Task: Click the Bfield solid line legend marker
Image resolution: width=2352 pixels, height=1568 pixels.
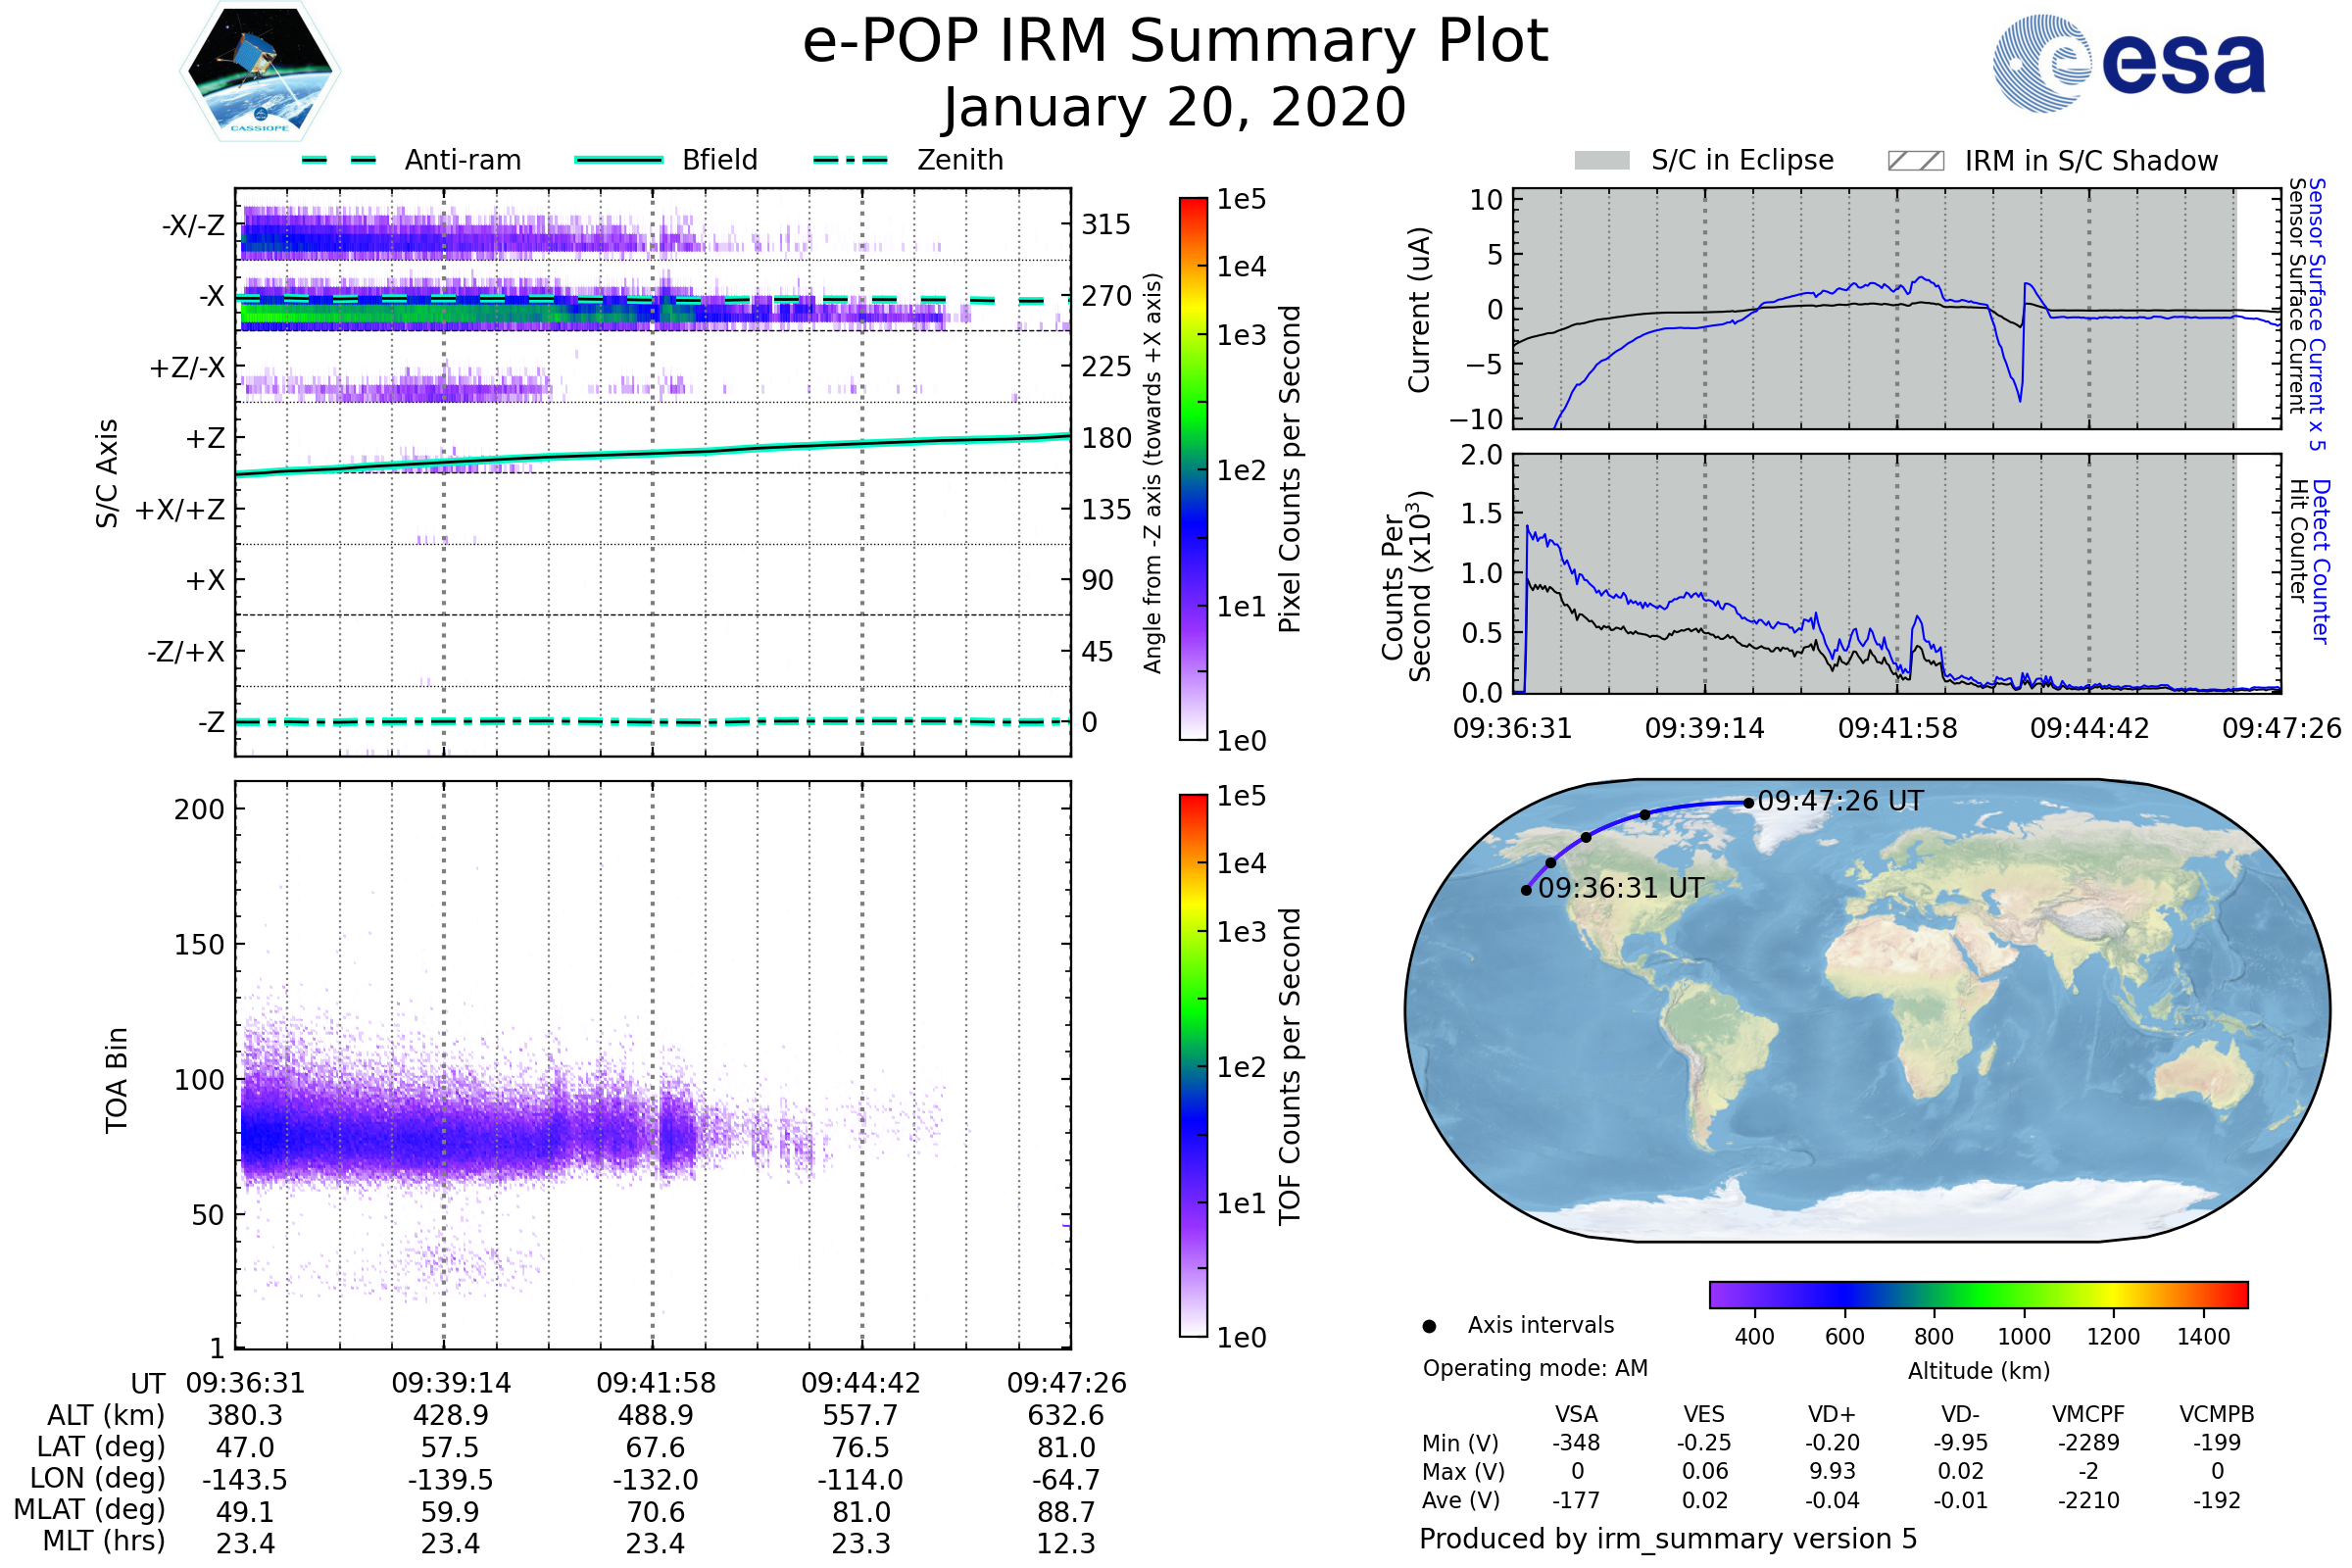Action: coord(618,160)
